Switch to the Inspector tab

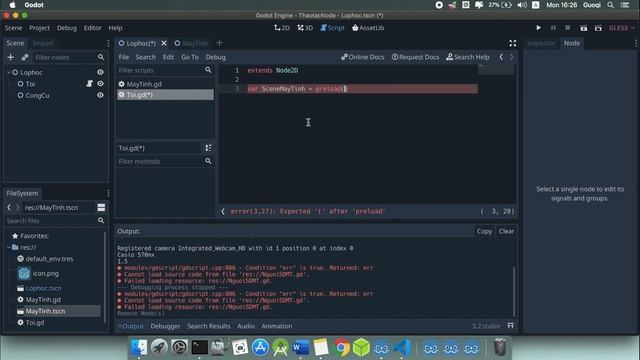click(x=541, y=43)
